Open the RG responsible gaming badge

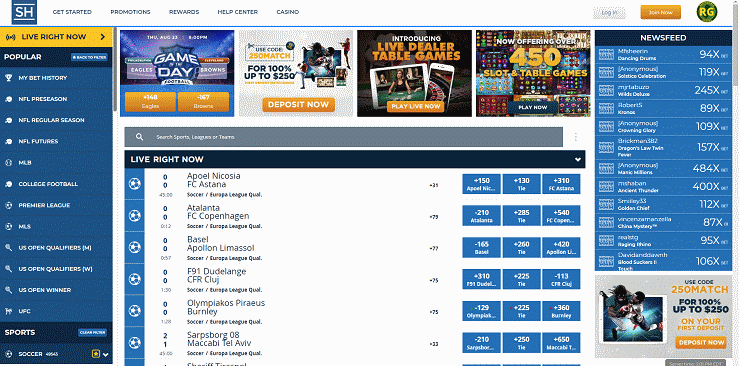click(x=706, y=11)
